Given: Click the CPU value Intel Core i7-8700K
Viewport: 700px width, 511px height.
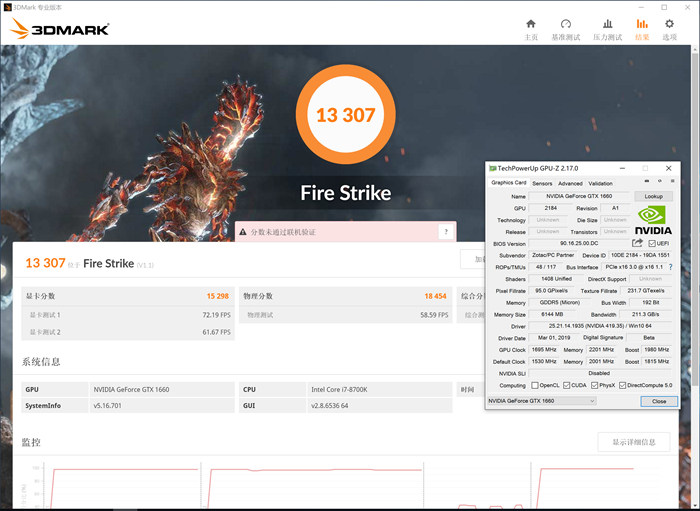Looking at the screenshot, I should tap(379, 389).
